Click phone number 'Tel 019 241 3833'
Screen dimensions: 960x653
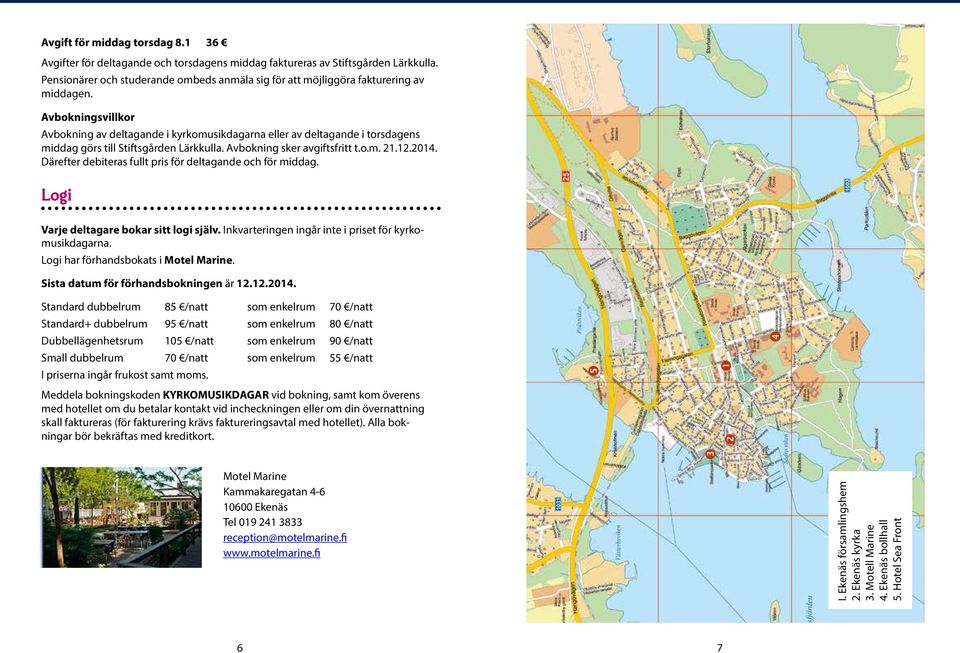coord(263,522)
